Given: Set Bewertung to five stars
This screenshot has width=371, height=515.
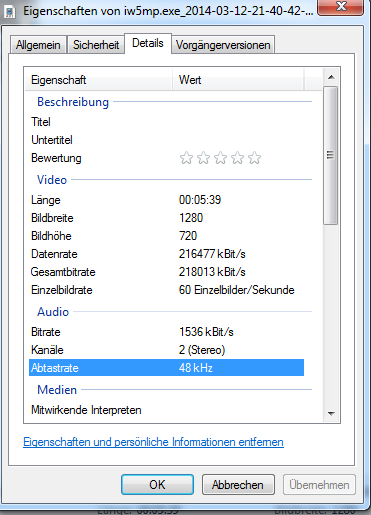Looking at the screenshot, I should tap(254, 158).
